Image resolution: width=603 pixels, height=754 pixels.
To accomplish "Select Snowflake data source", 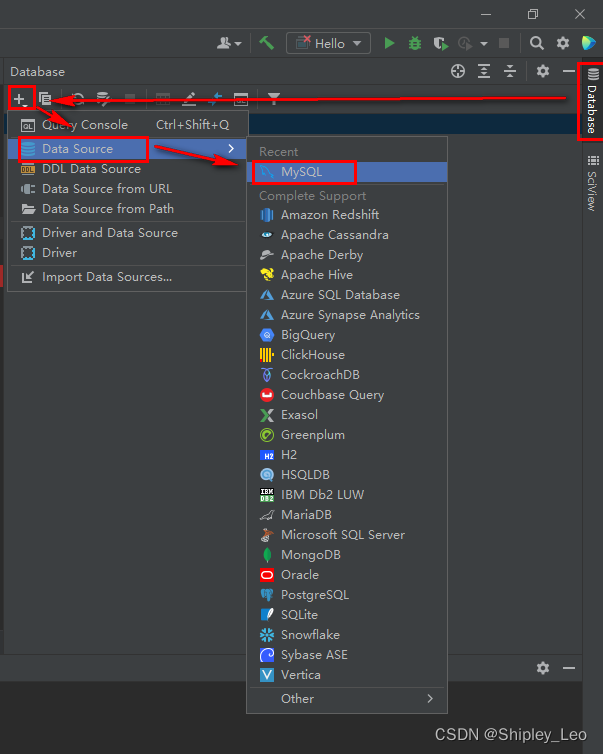I will click(347, 635).
